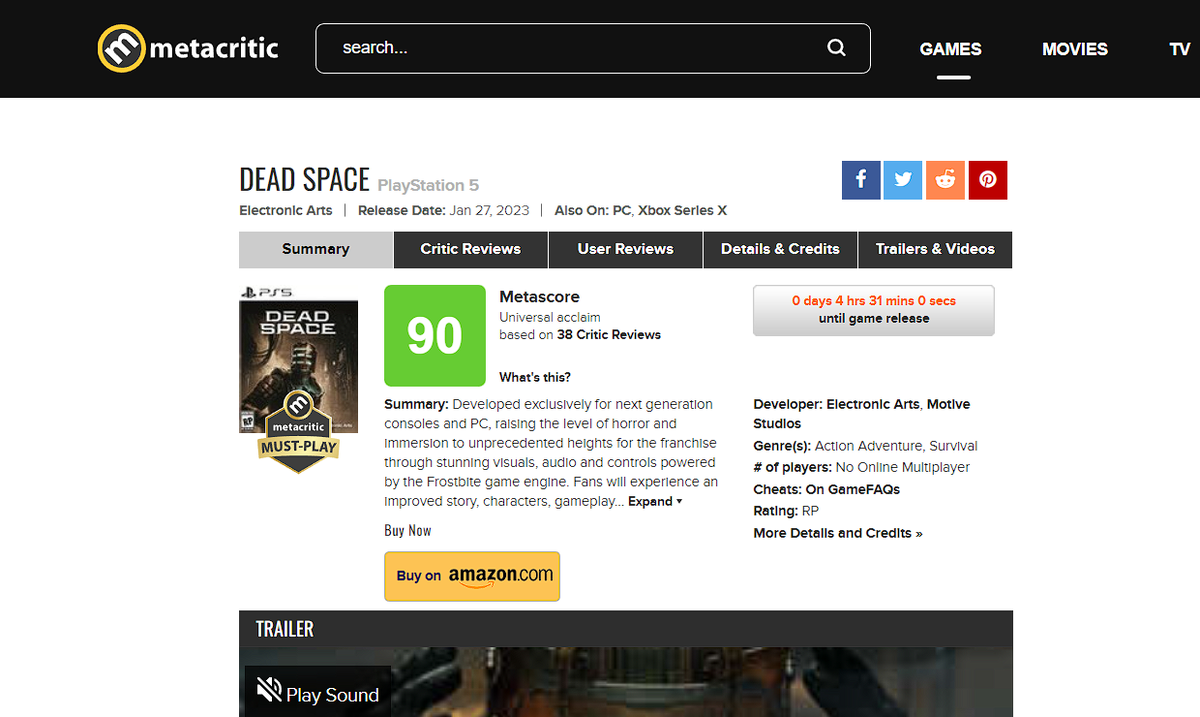Share on Reddit icon
The image size is (1200, 717).
click(x=945, y=180)
